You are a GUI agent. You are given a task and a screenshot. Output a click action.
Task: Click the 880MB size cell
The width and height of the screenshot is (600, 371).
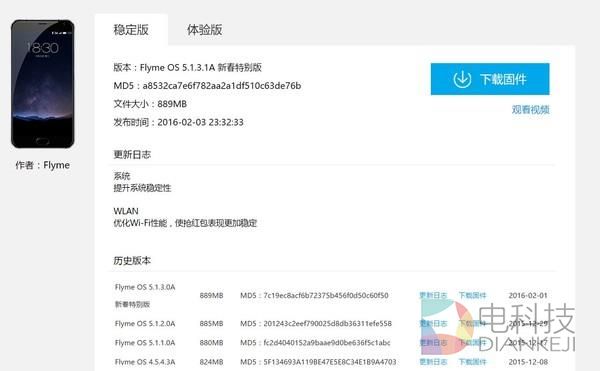tap(211, 343)
